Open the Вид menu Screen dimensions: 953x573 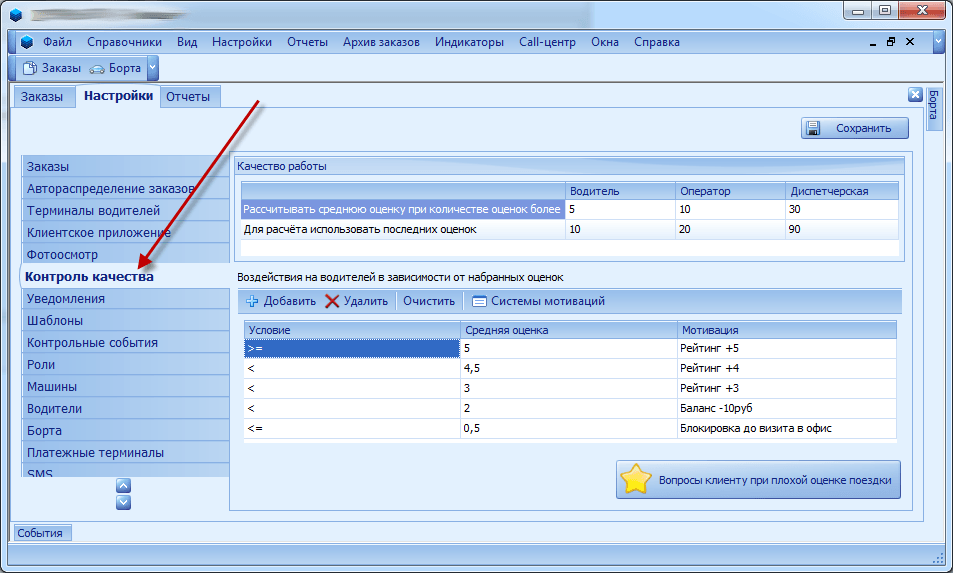[187, 42]
